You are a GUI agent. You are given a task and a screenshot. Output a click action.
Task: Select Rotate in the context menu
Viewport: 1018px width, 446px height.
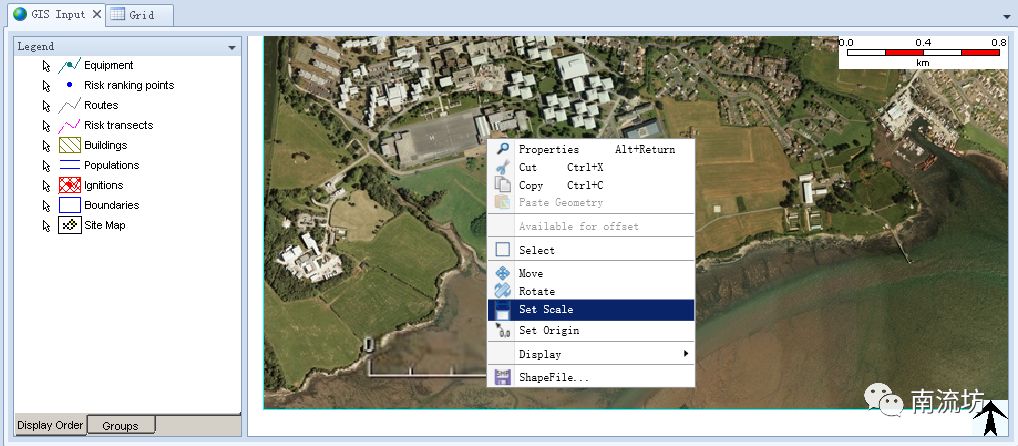(x=536, y=292)
